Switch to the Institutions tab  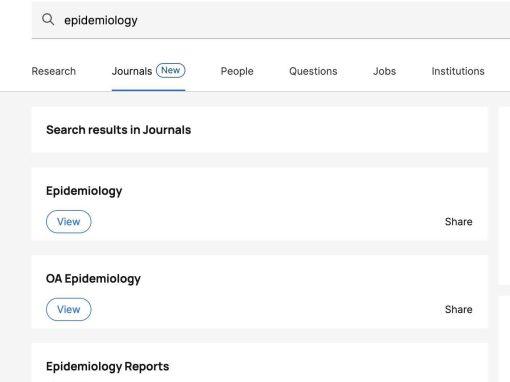pyautogui.click(x=458, y=71)
